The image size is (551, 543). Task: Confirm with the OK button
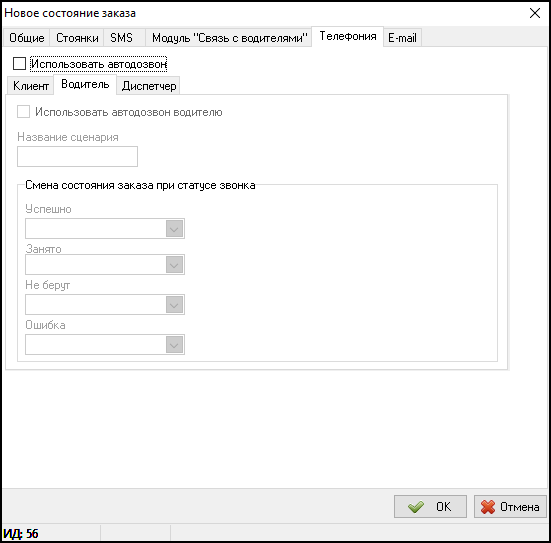coord(430,507)
